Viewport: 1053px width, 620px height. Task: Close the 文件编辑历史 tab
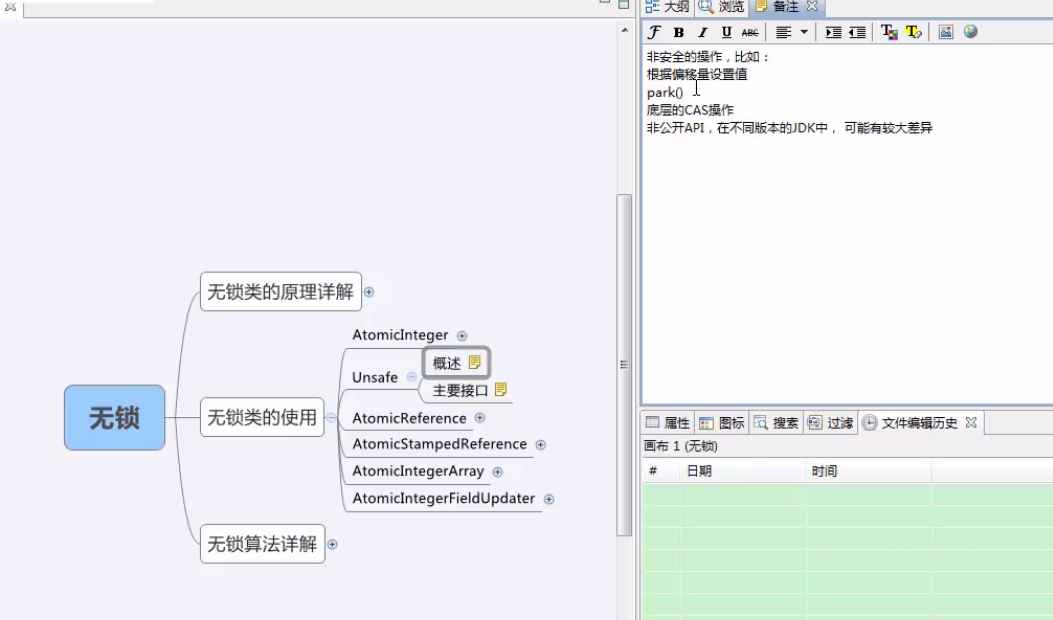[x=971, y=423]
